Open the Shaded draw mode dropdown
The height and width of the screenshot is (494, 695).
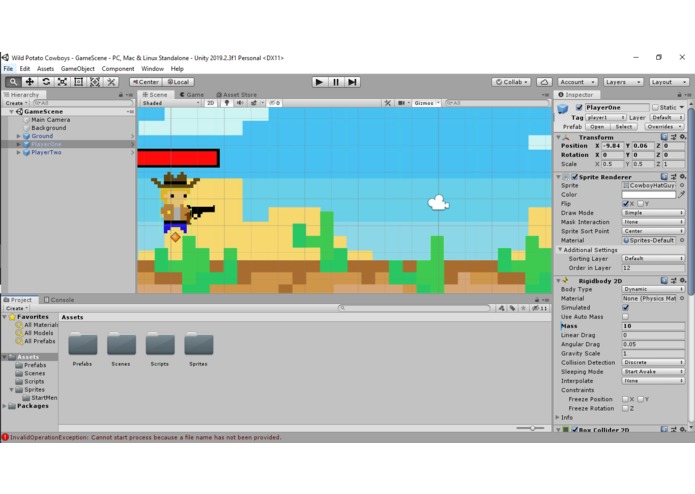pyautogui.click(x=171, y=103)
